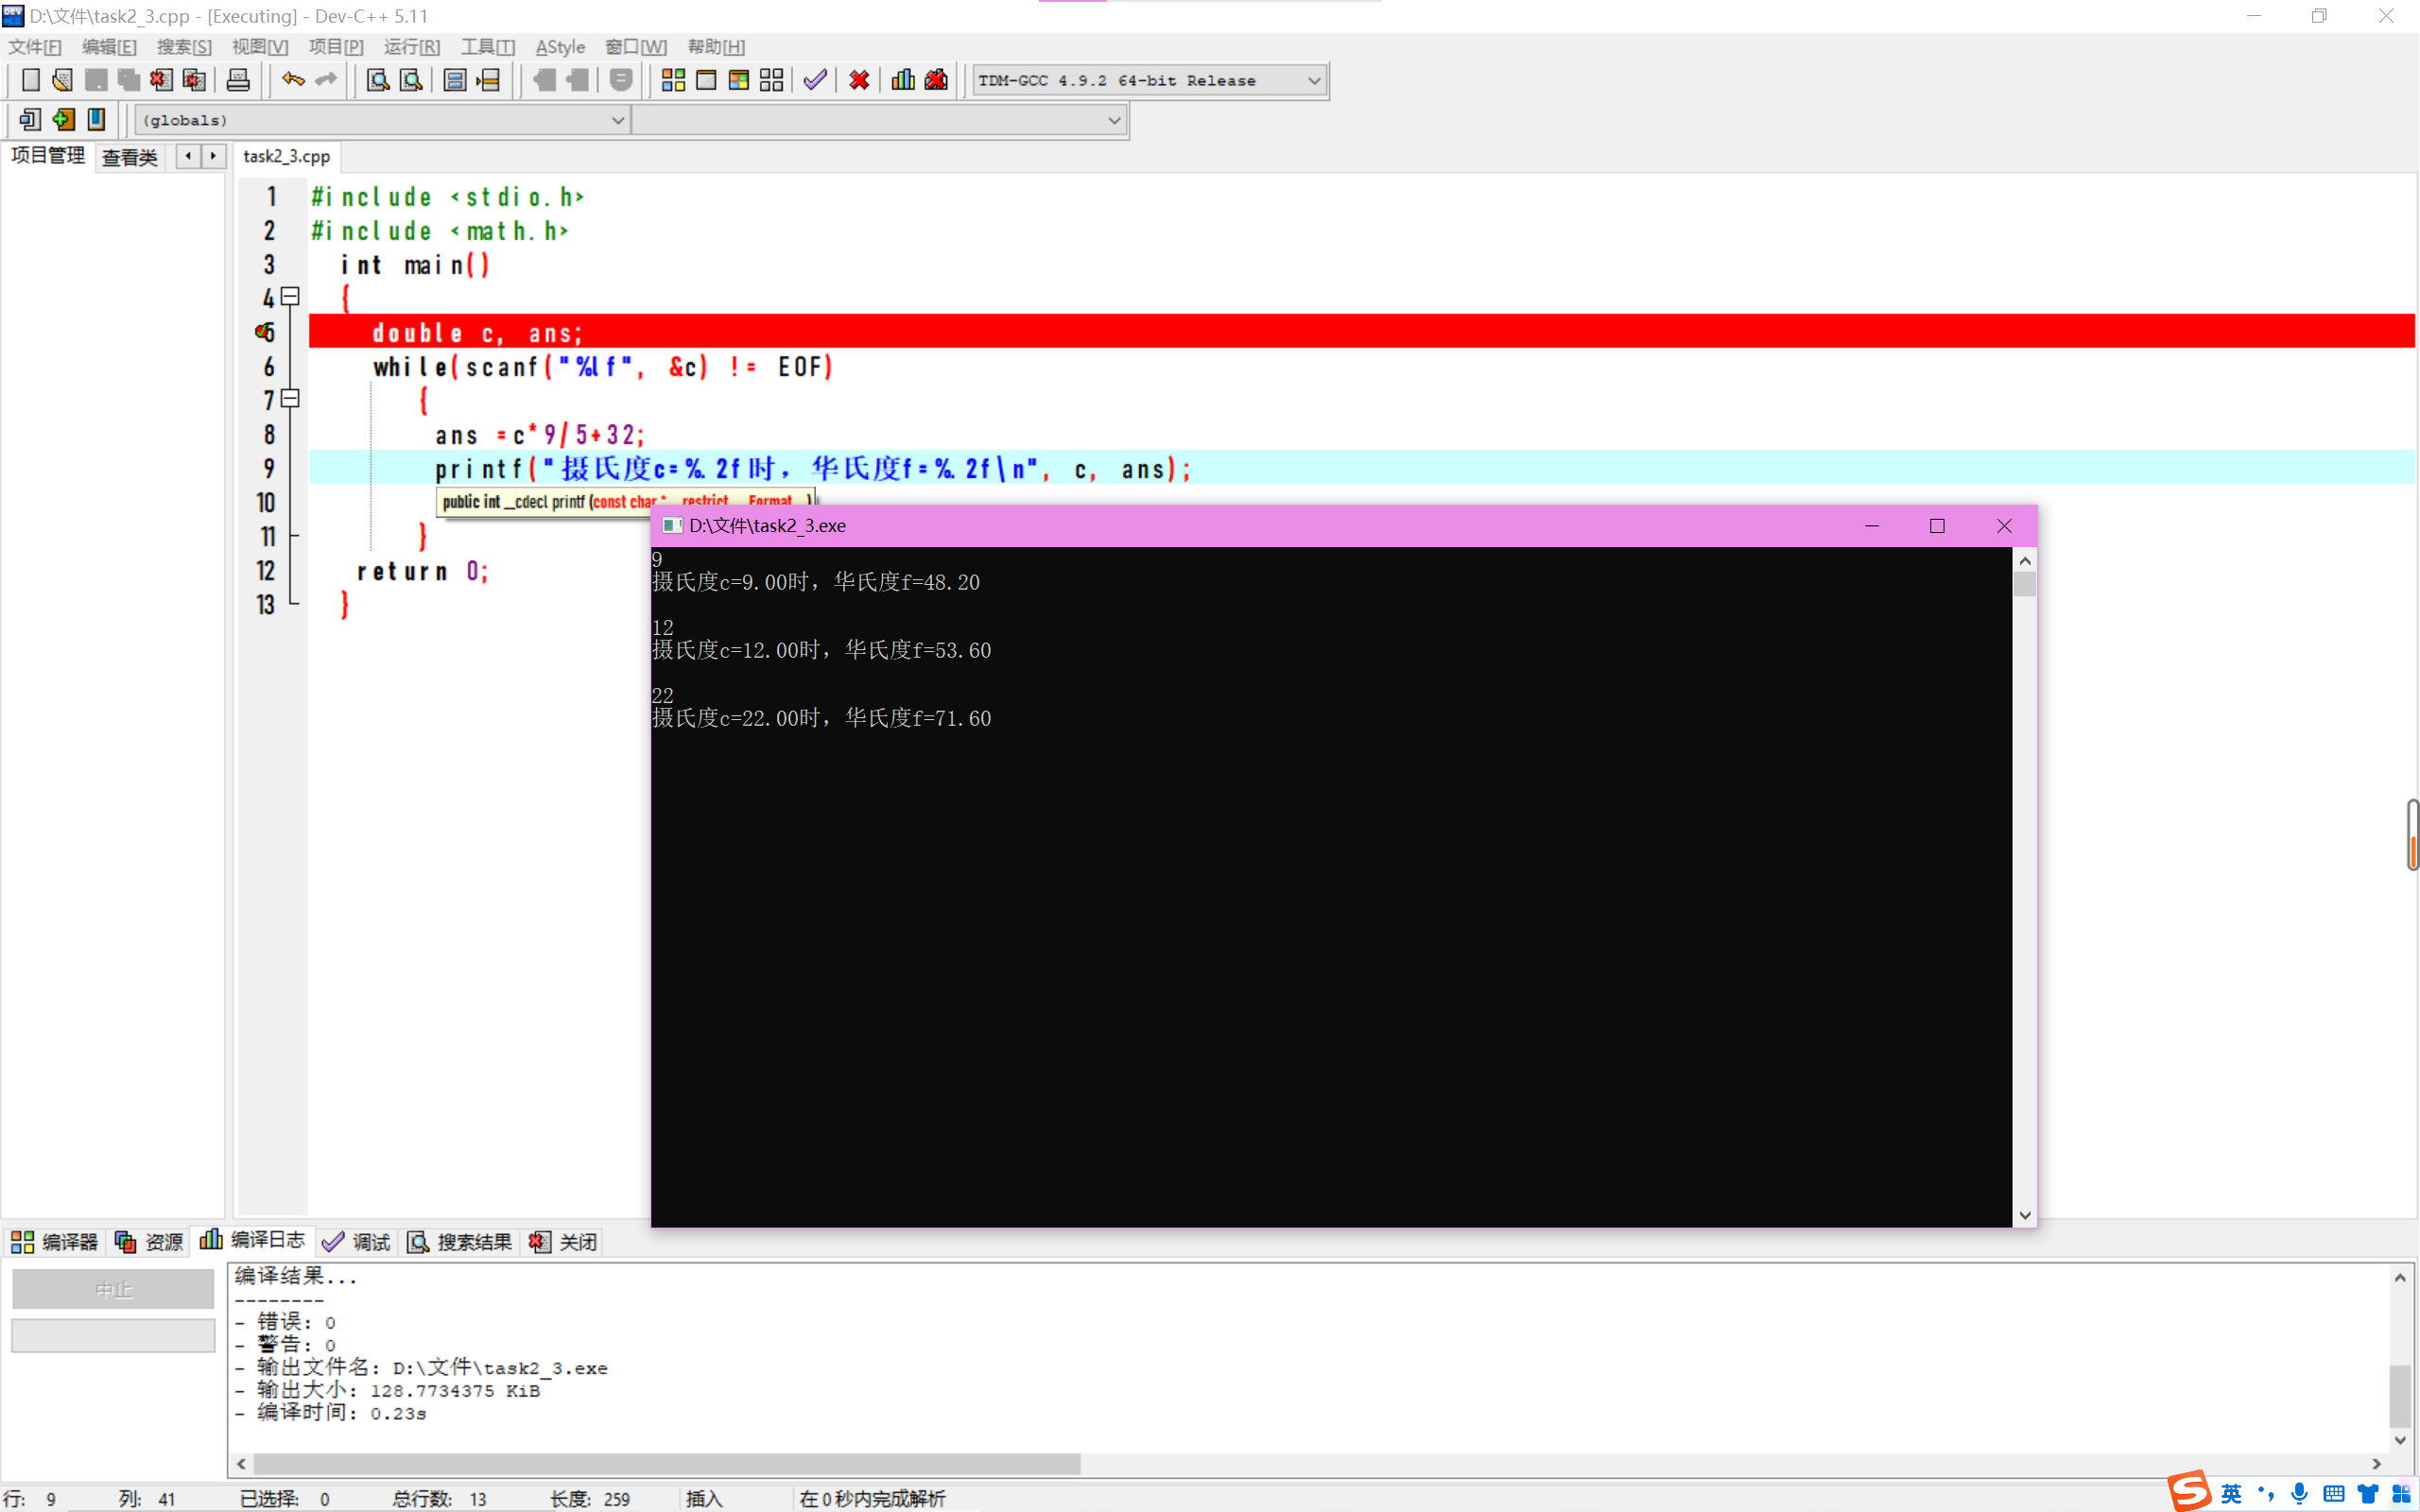The width and height of the screenshot is (2420, 1512).
Task: Collapse the code fold at line 4
Action: point(291,297)
